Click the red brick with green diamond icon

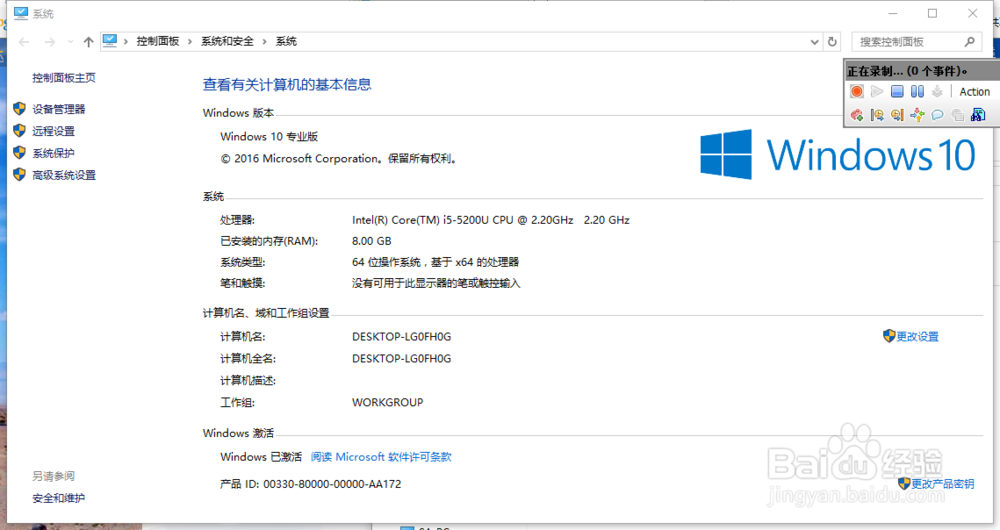[x=857, y=115]
